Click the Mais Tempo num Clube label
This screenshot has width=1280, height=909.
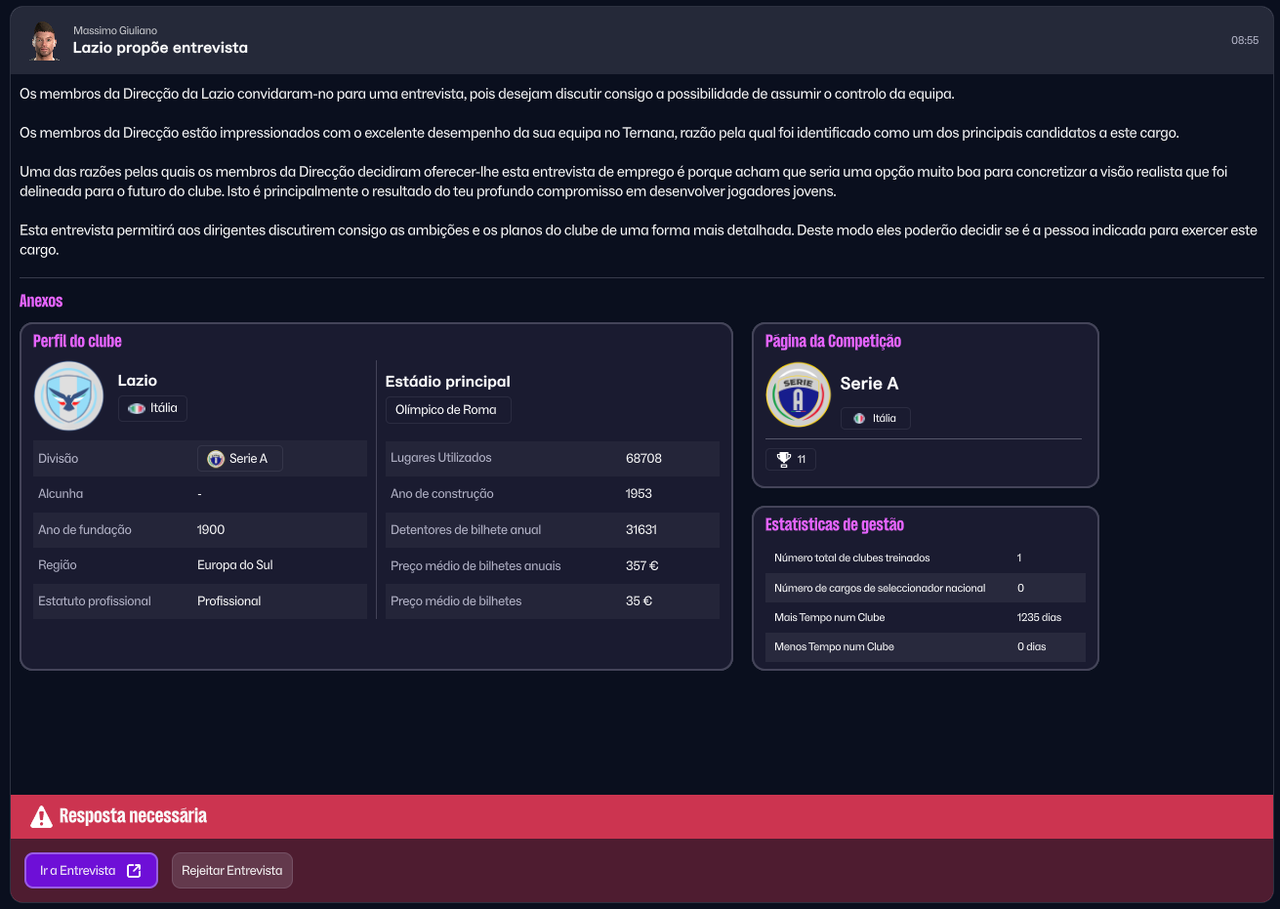829,617
